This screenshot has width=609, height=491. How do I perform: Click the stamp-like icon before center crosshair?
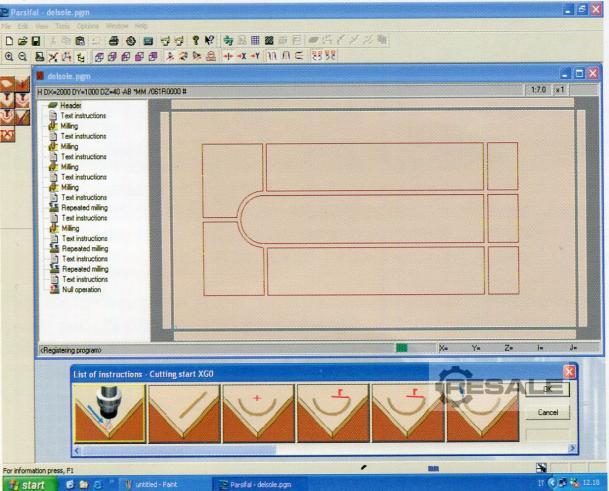[211, 57]
